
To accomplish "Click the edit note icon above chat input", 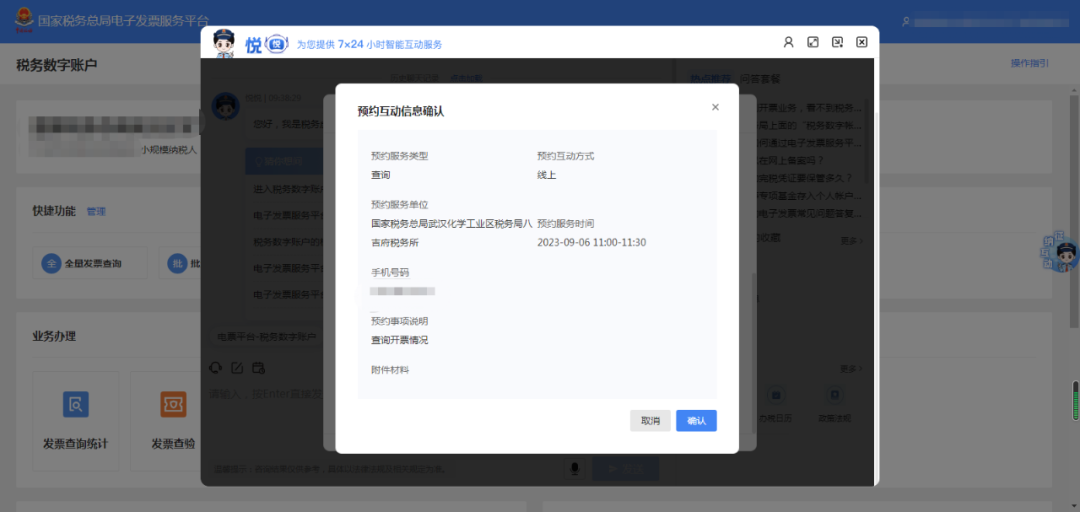I will coord(237,368).
